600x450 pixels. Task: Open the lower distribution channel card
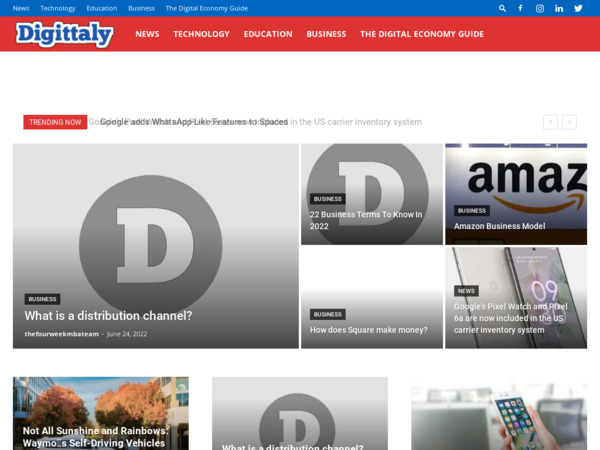300,413
